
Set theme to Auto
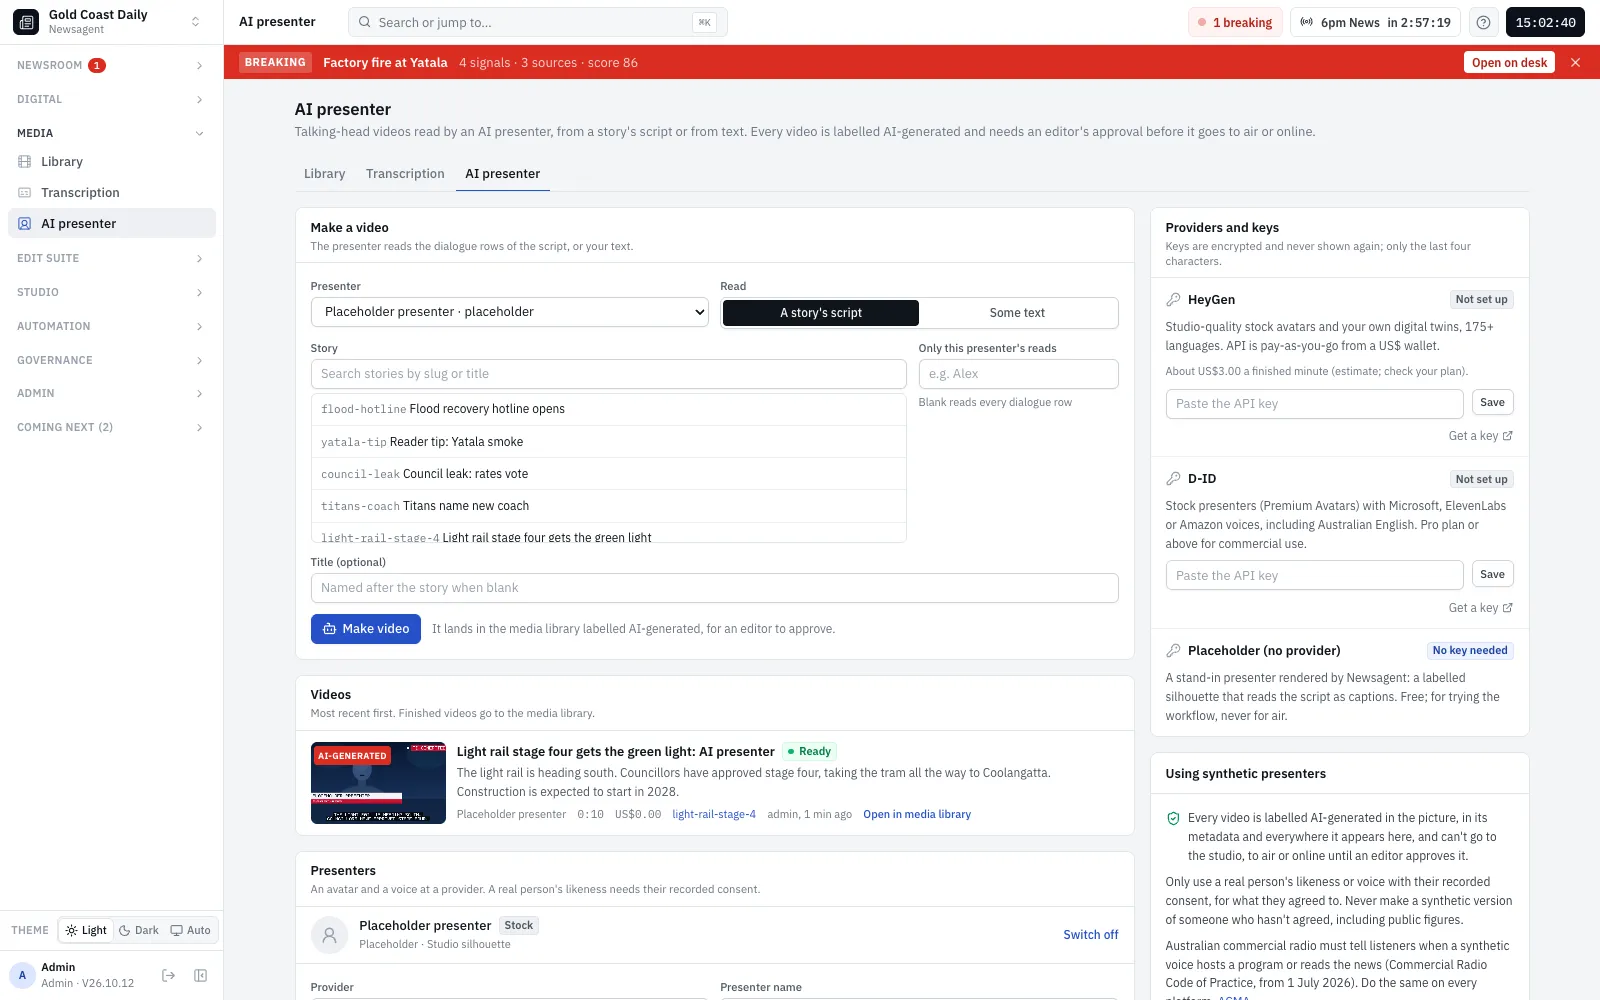(191, 930)
